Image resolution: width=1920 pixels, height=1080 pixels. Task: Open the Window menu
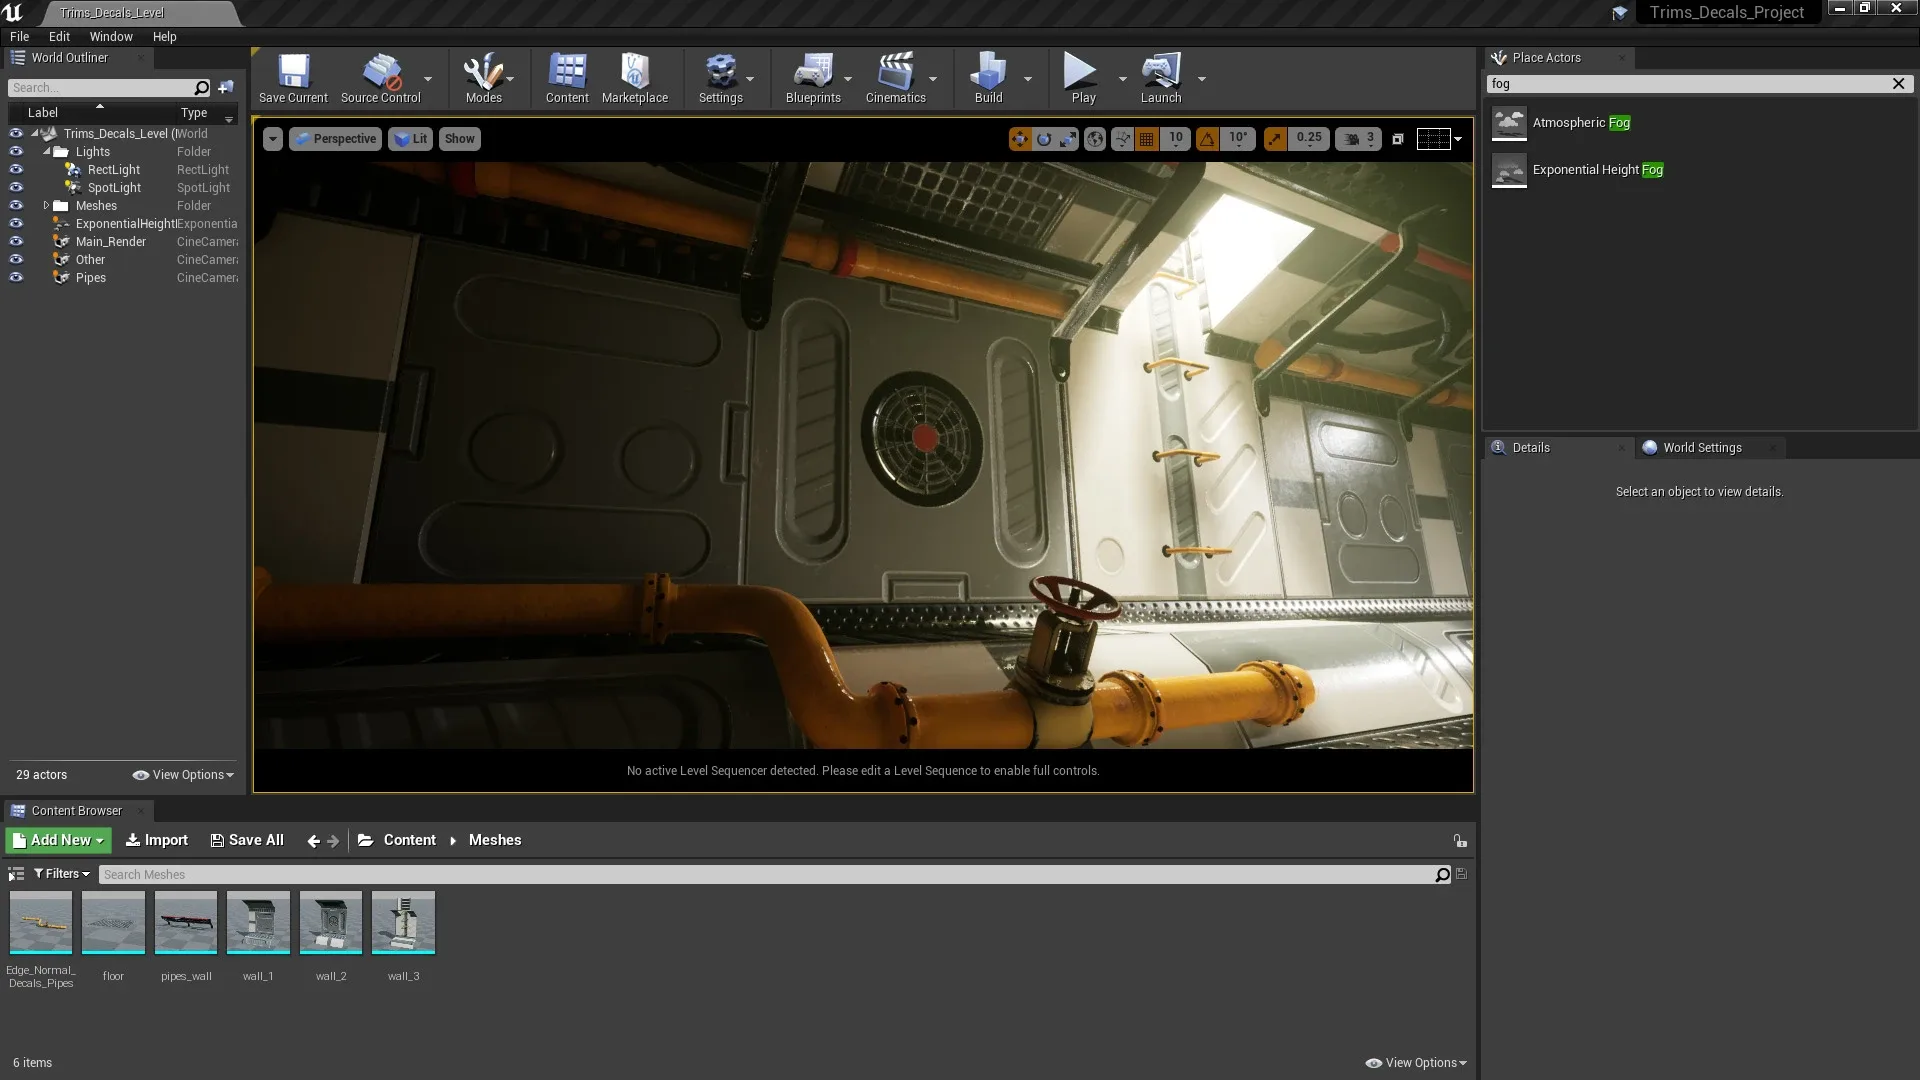tap(110, 36)
